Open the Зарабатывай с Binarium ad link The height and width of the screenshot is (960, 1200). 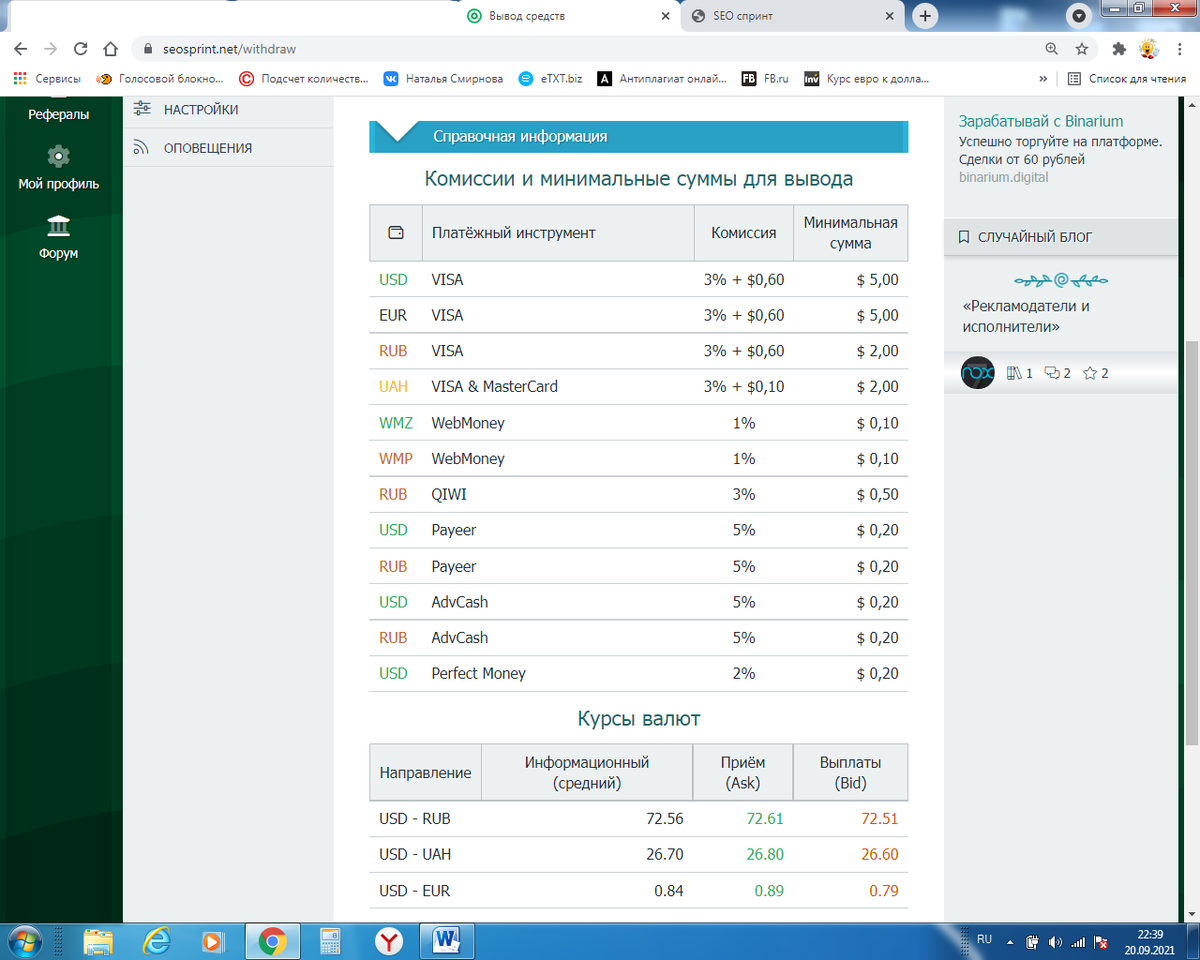[1041, 121]
